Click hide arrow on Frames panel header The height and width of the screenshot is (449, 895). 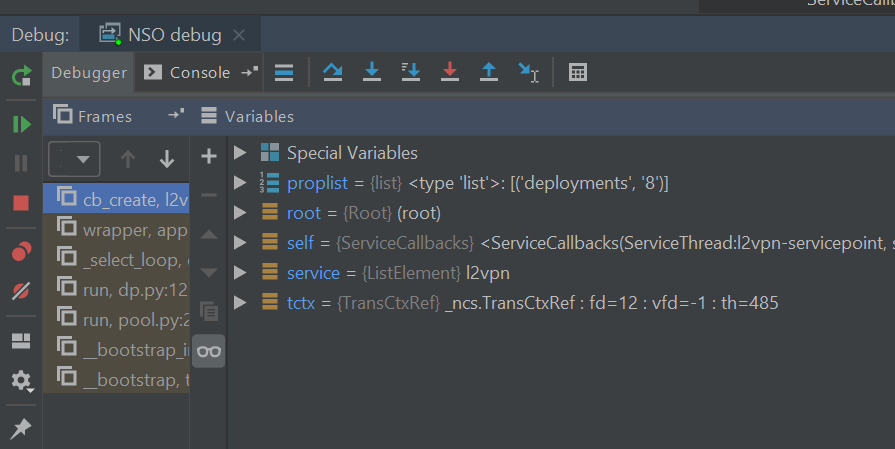point(176,115)
